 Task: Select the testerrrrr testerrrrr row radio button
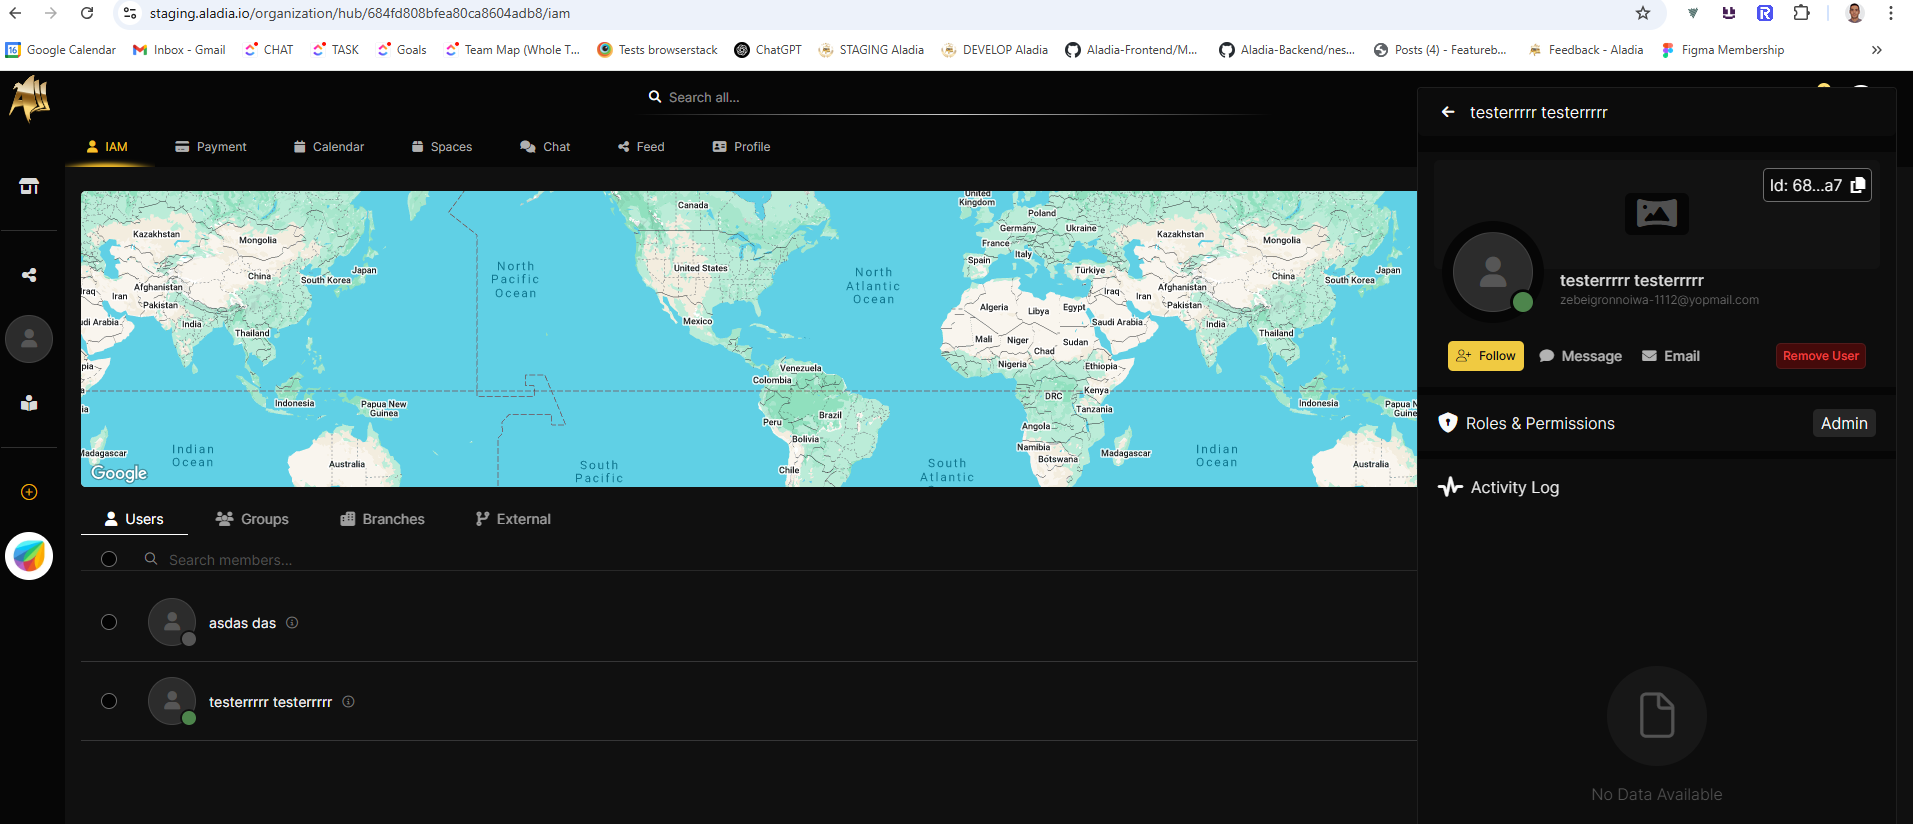click(109, 701)
